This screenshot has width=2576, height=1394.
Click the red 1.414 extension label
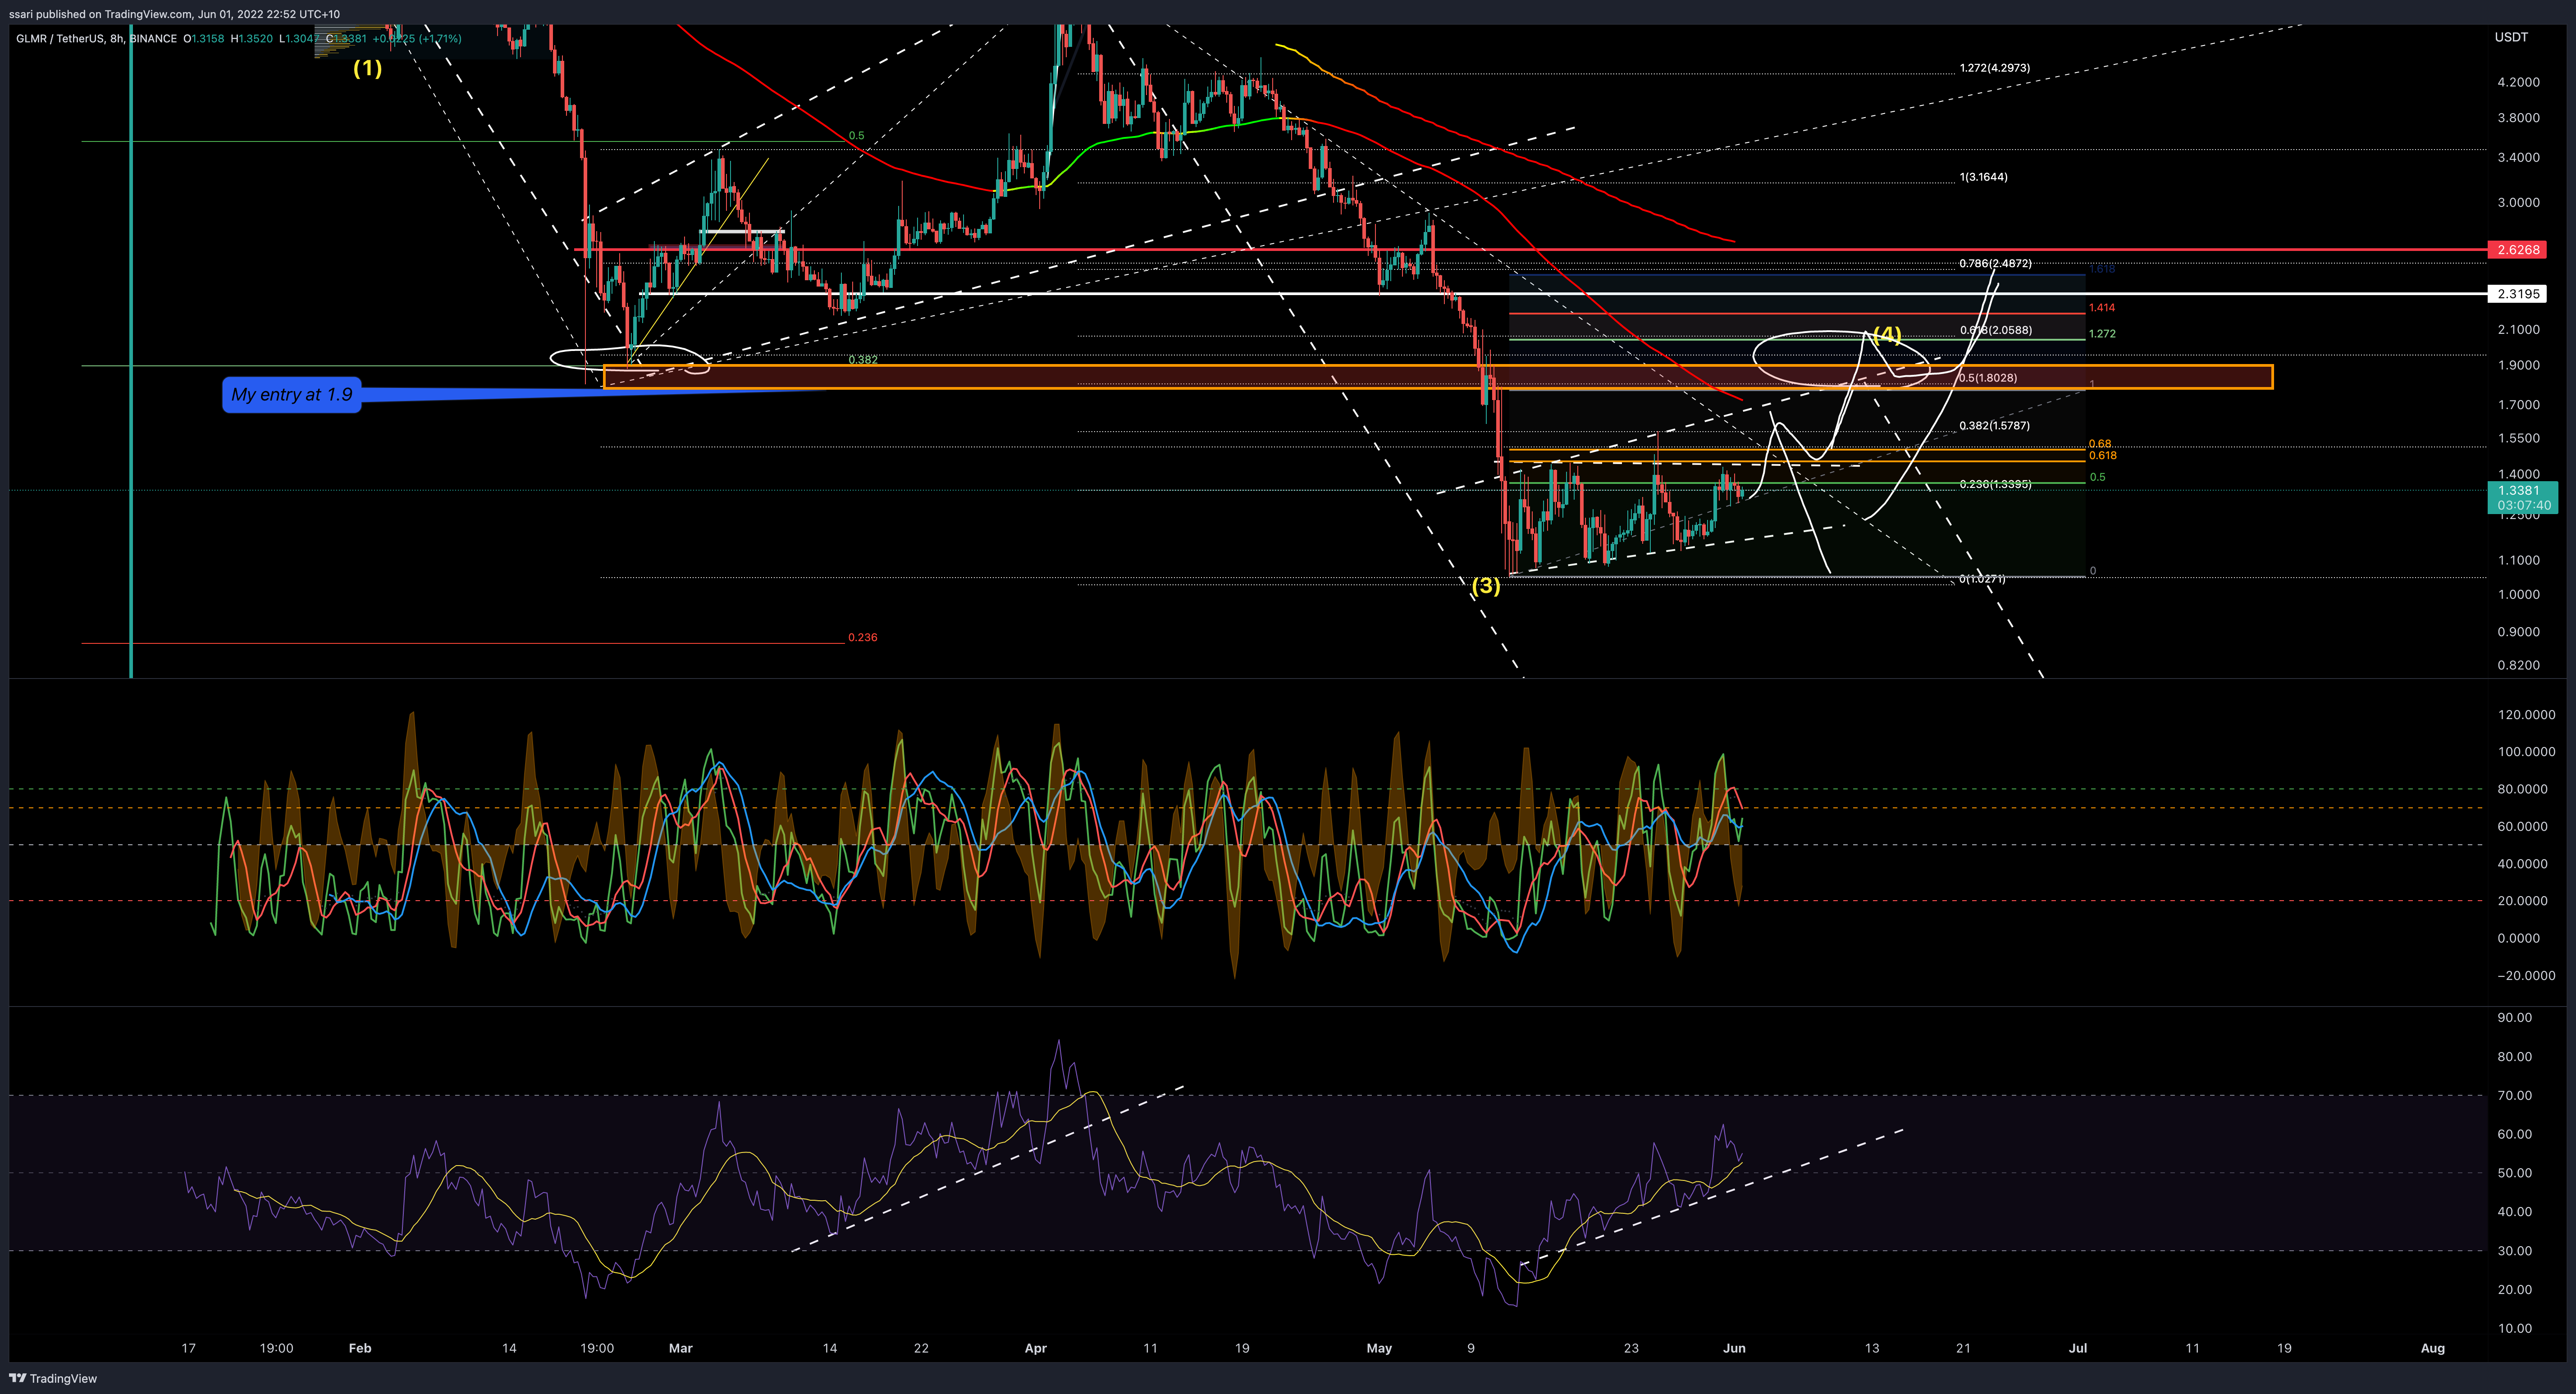click(2102, 308)
